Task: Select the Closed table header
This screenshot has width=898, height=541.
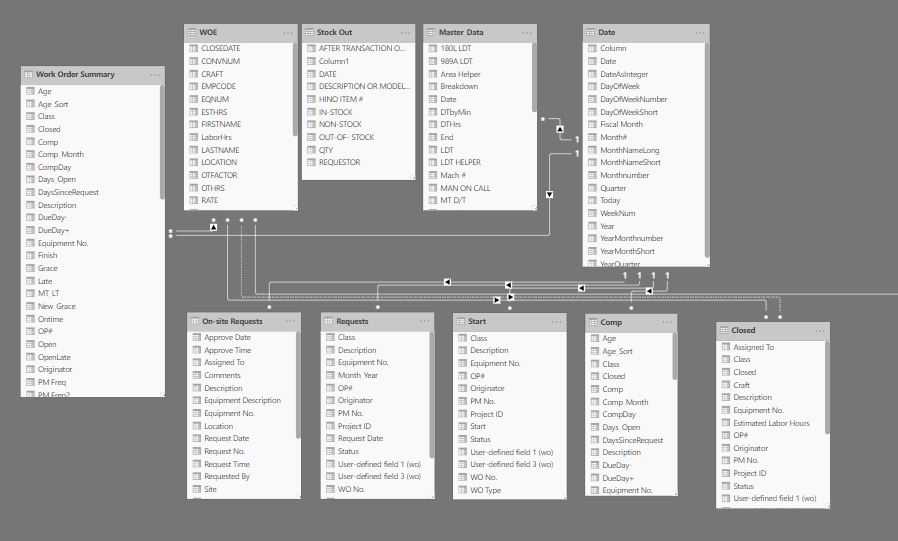Action: point(773,330)
